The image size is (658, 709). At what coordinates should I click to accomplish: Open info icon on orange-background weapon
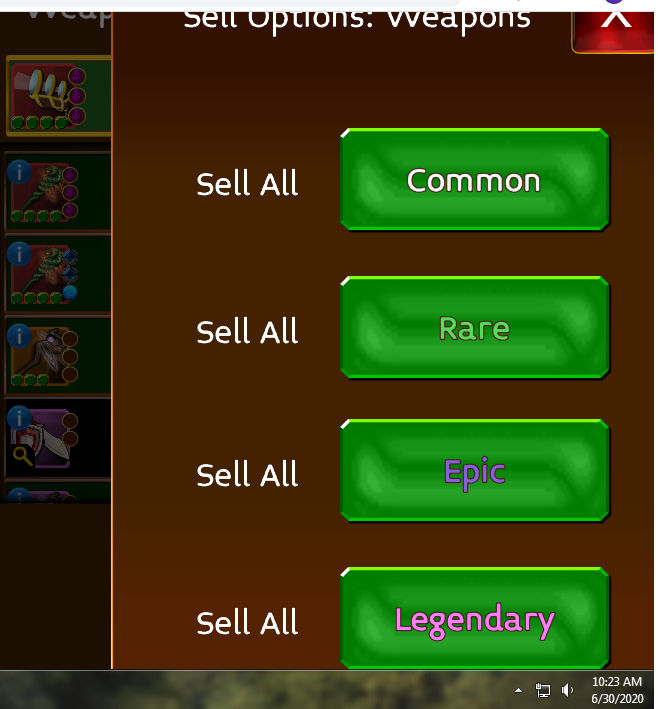point(19,336)
